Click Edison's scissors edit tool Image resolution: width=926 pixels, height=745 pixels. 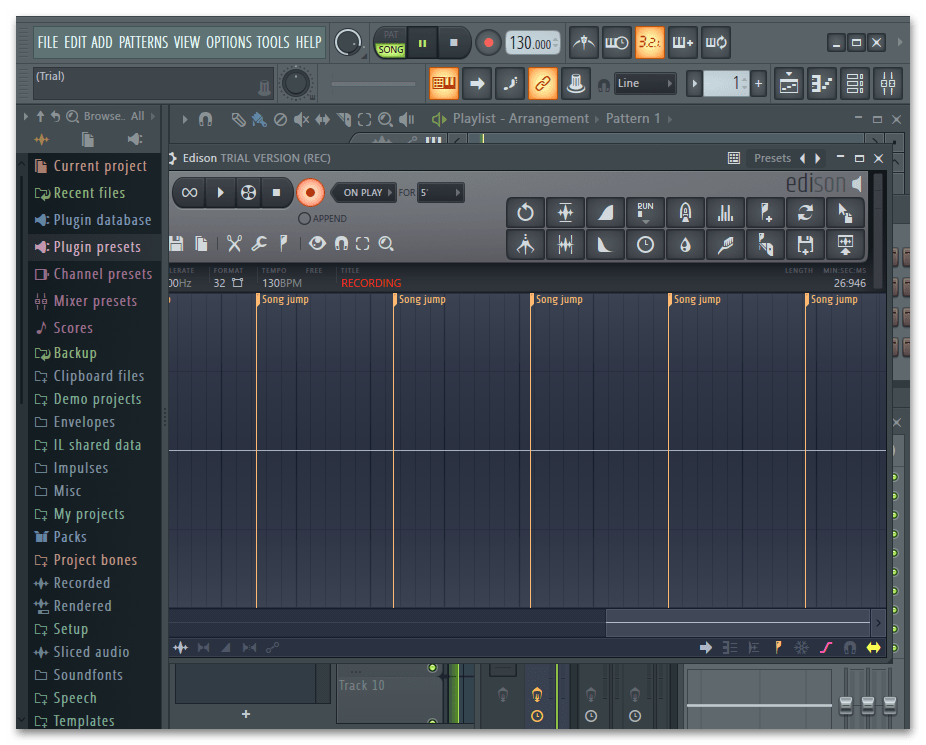click(234, 243)
